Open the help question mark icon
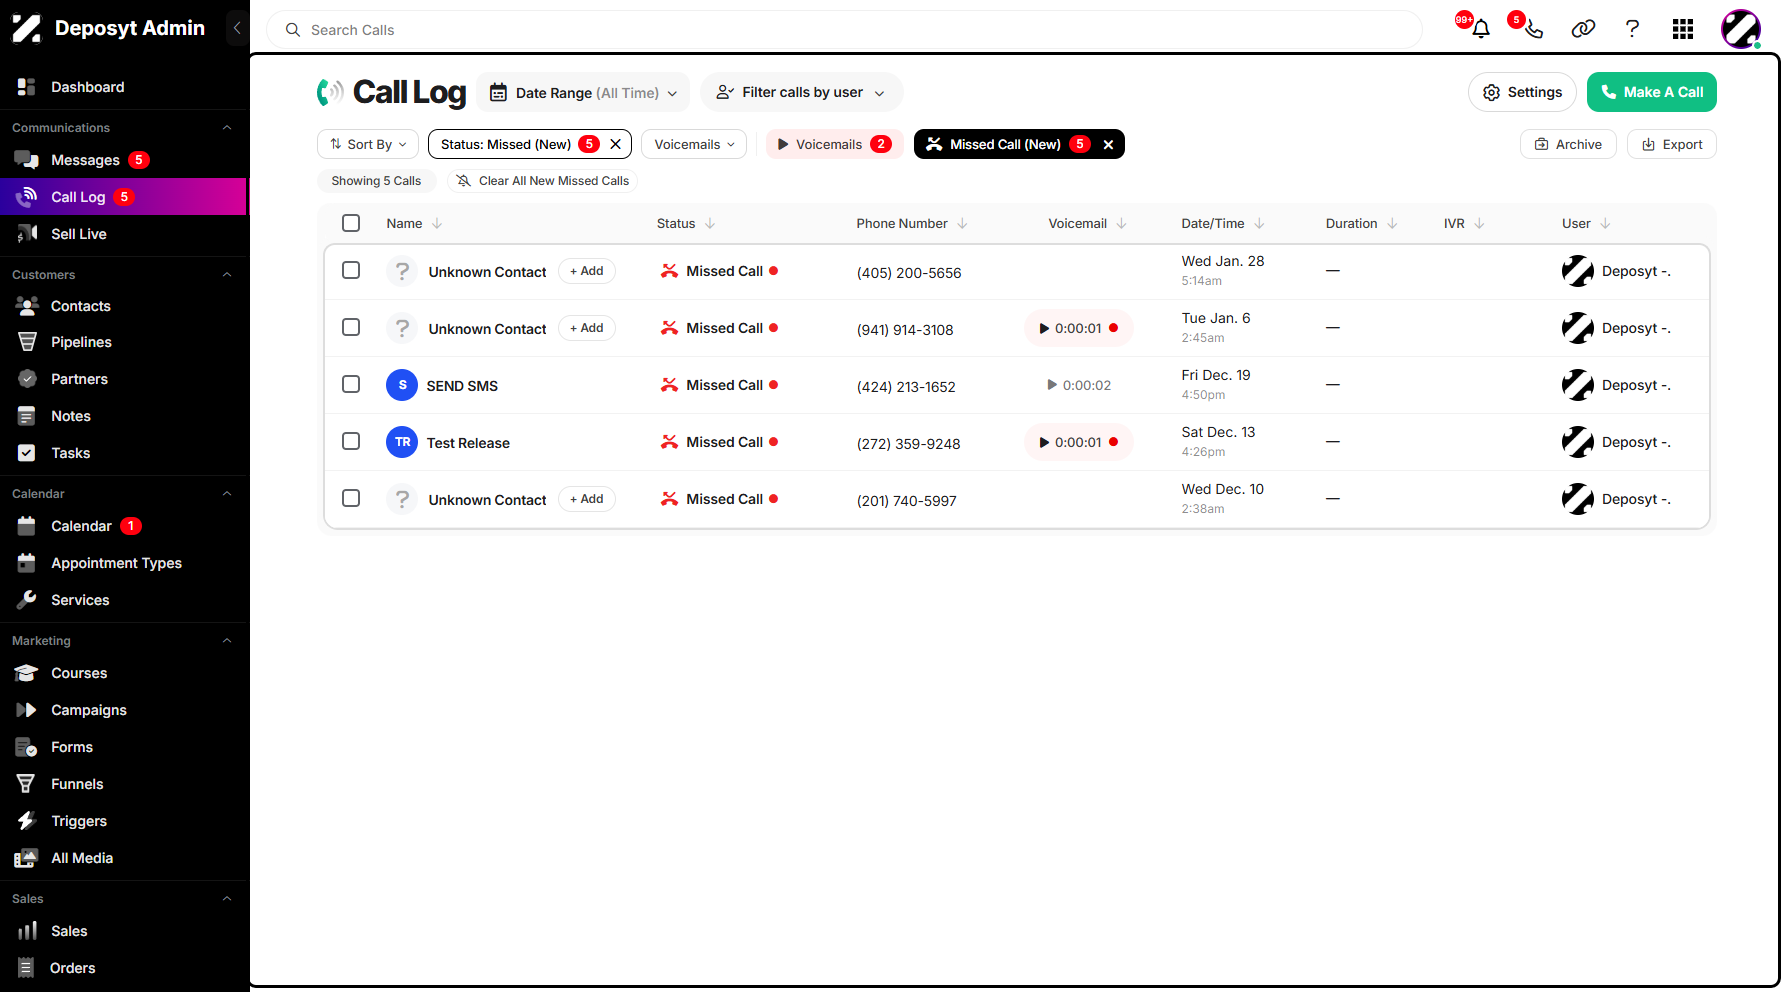The height and width of the screenshot is (992, 1785). 1632,29
